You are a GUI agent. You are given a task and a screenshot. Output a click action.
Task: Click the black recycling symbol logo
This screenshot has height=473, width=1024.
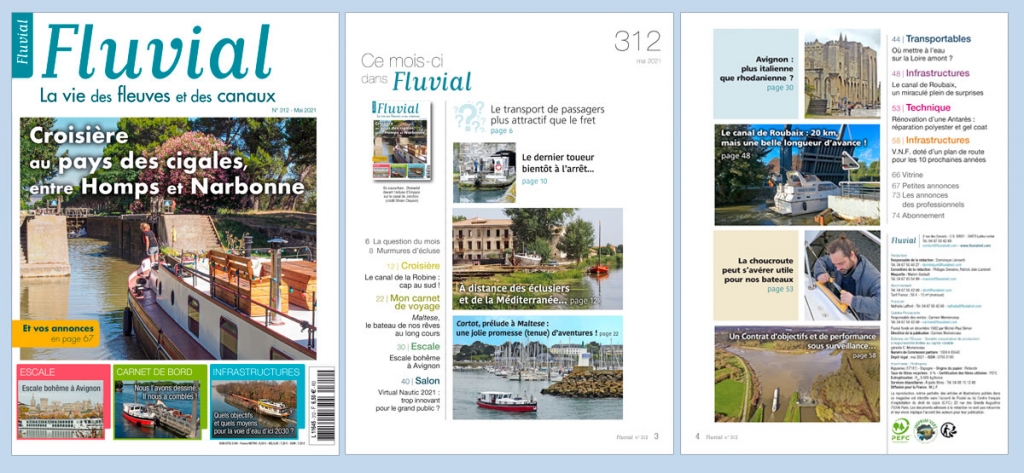click(948, 429)
